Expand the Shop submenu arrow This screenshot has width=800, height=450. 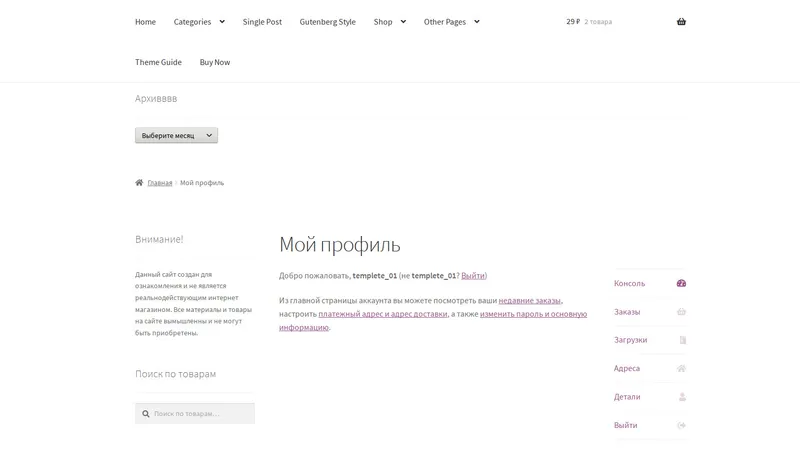point(403,21)
